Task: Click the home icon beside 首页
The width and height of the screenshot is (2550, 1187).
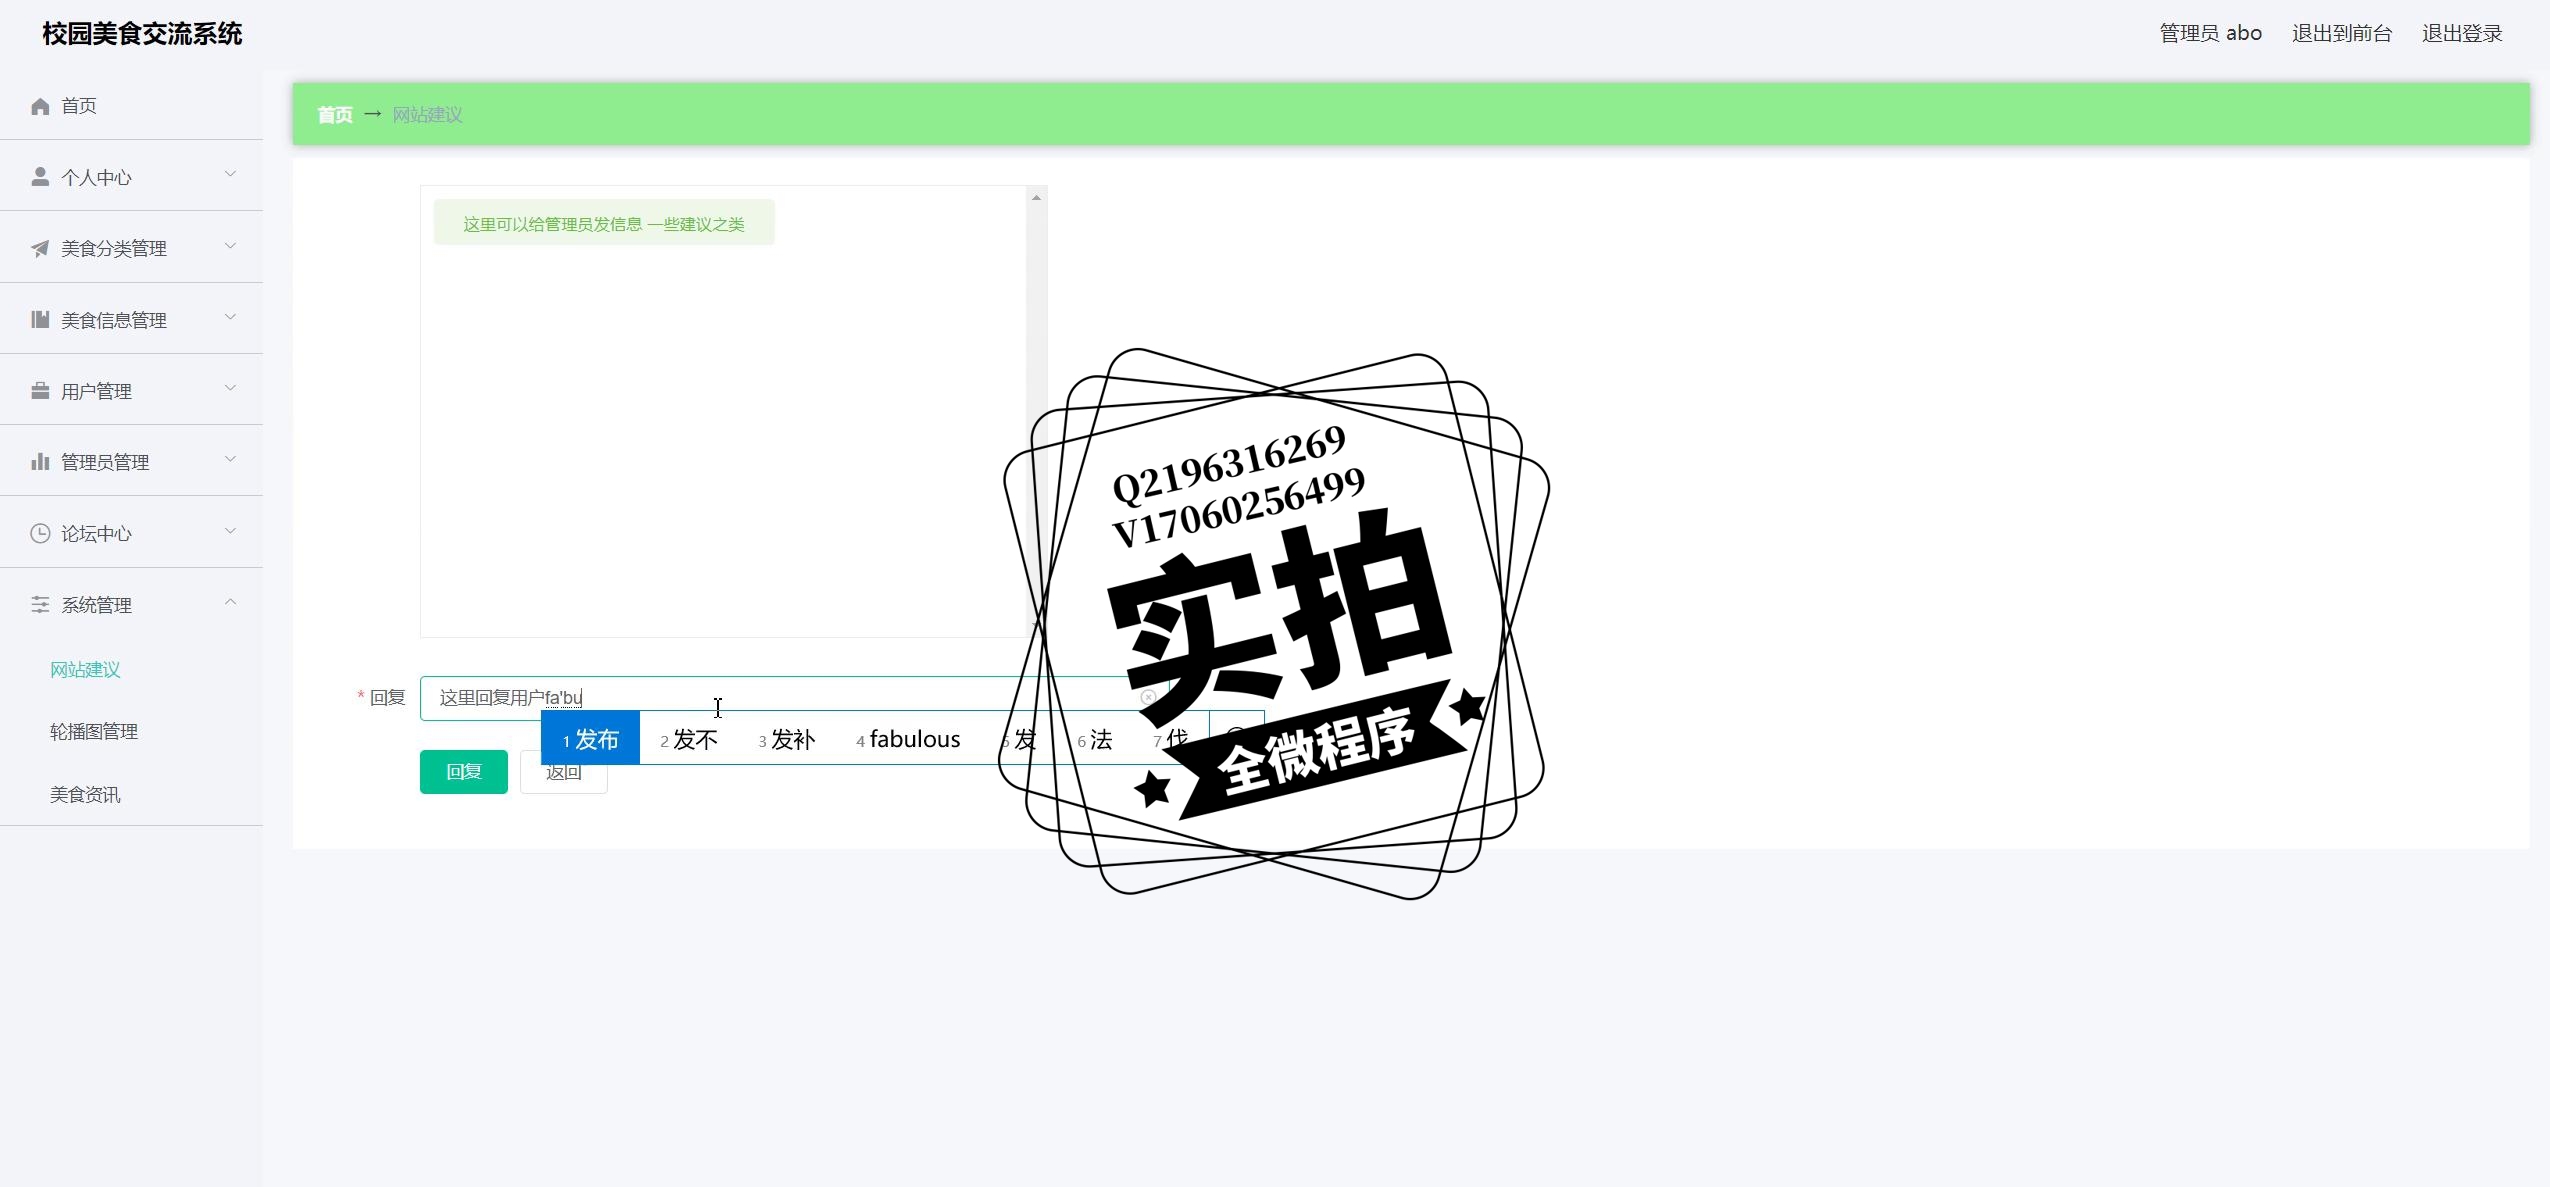Action: point(40,106)
